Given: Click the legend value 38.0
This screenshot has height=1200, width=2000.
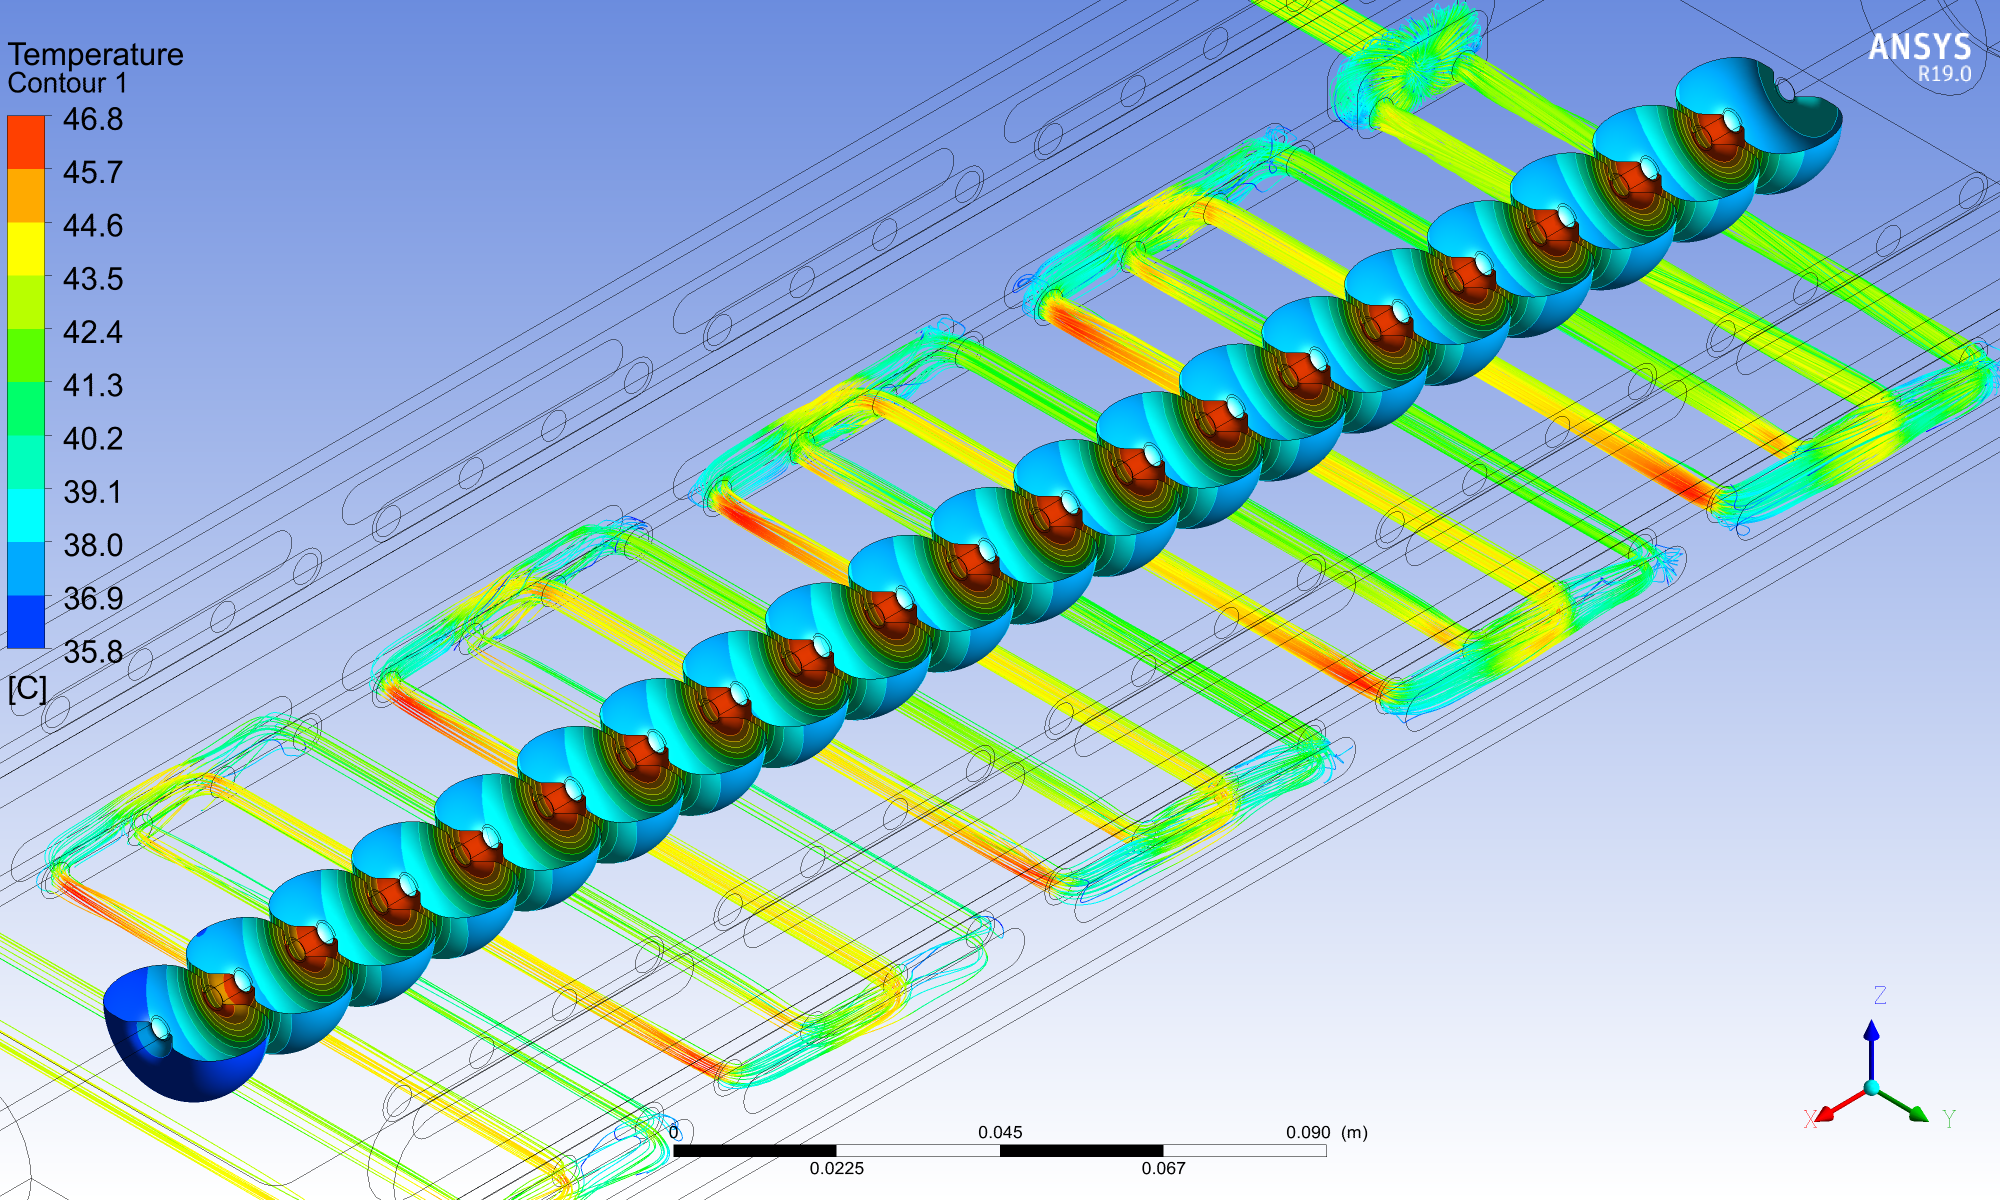Looking at the screenshot, I should pos(93,545).
